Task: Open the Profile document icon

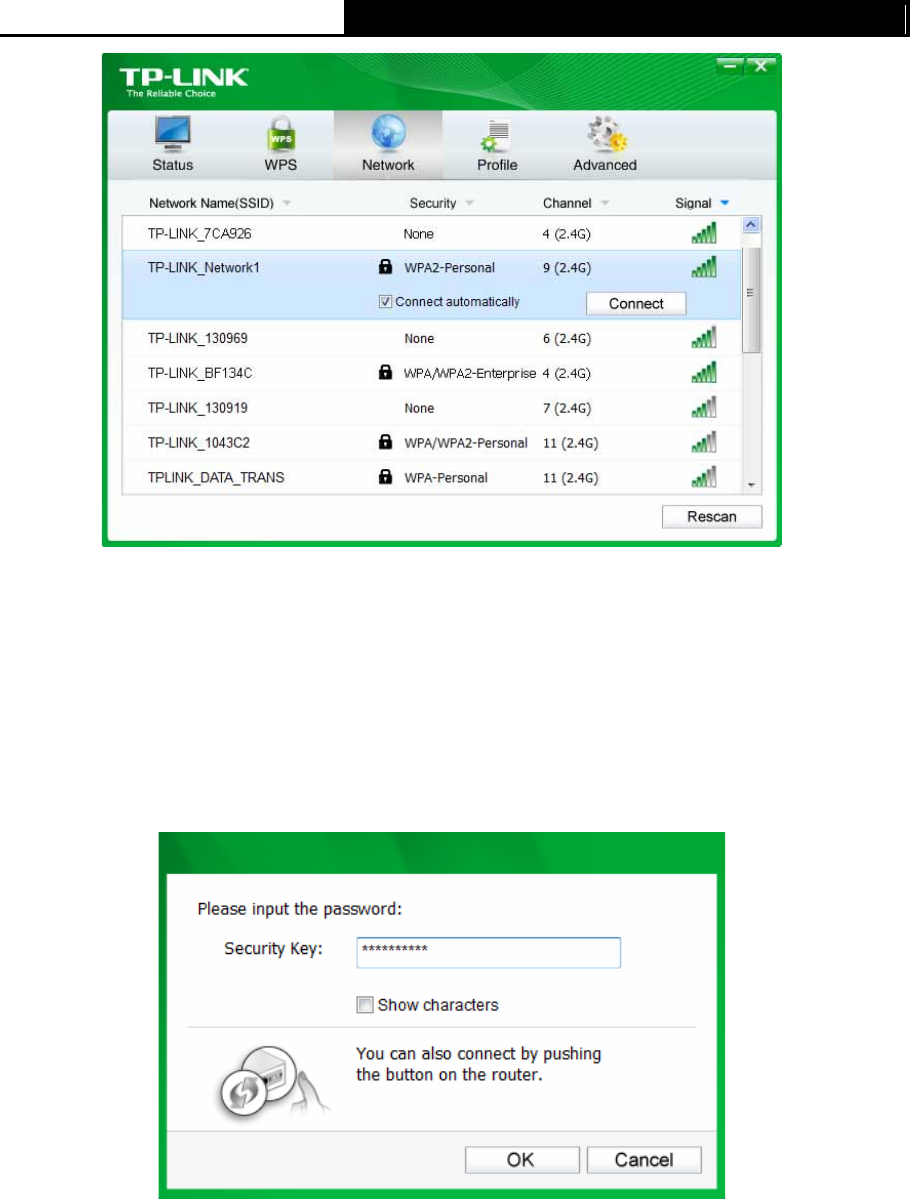Action: pyautogui.click(x=496, y=135)
